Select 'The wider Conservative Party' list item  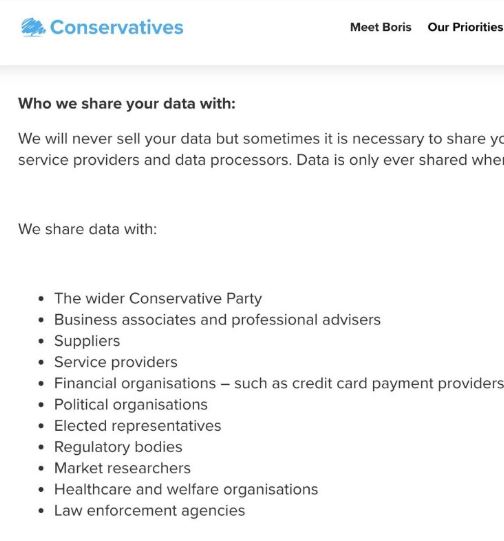(158, 298)
